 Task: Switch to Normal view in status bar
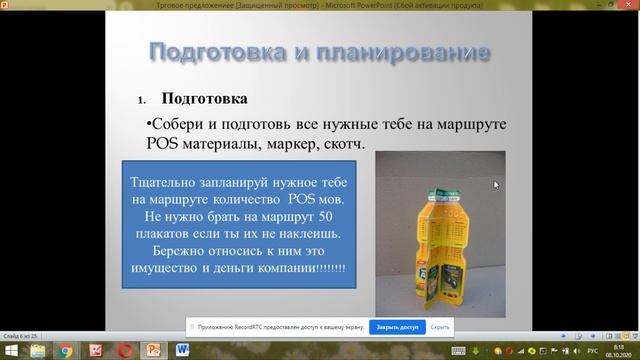coord(609,336)
